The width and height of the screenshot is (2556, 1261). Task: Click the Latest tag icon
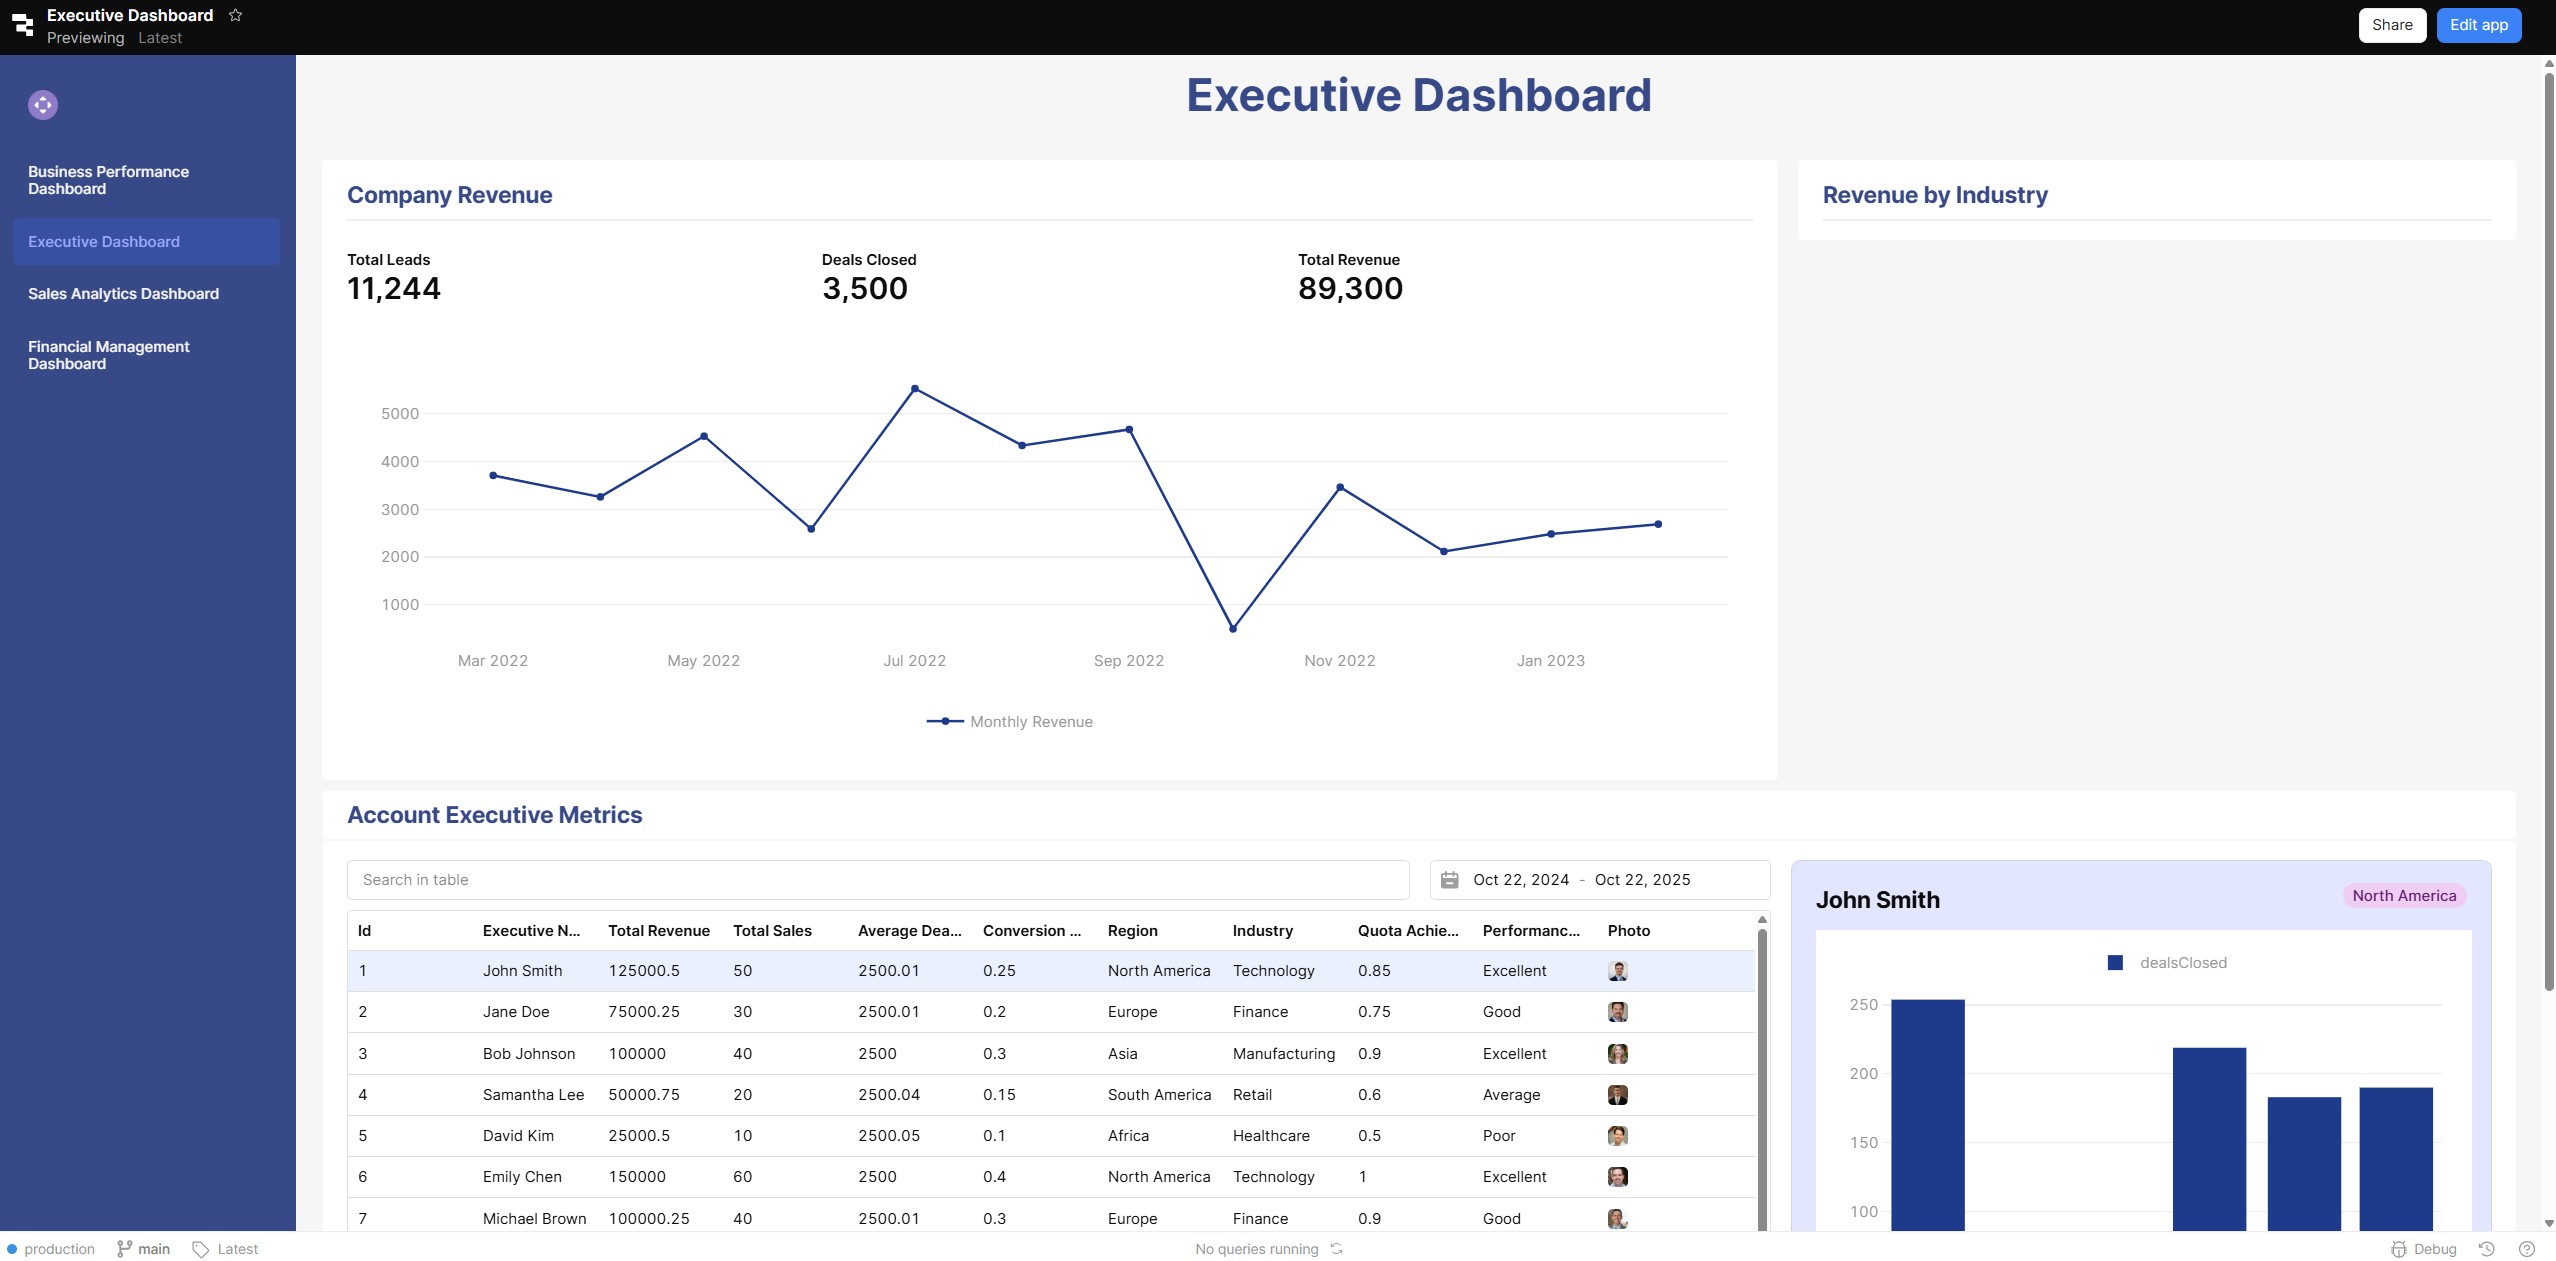tap(201, 1249)
